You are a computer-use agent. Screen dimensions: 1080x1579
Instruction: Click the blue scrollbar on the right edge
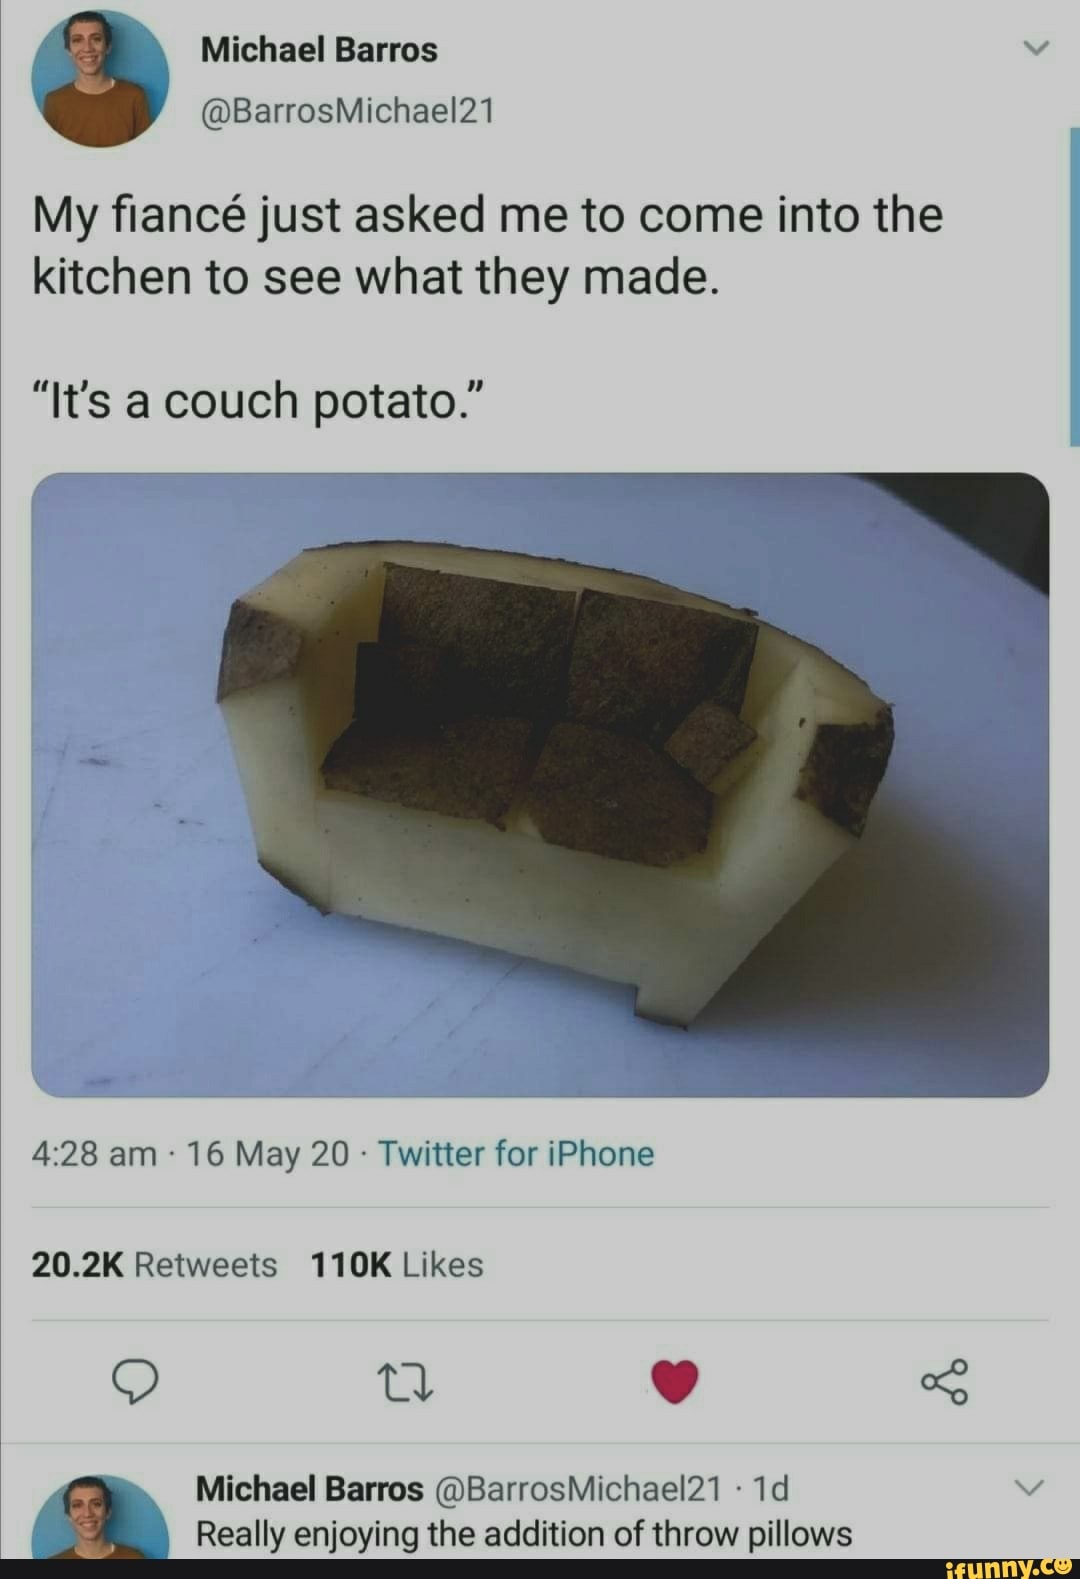1074,285
